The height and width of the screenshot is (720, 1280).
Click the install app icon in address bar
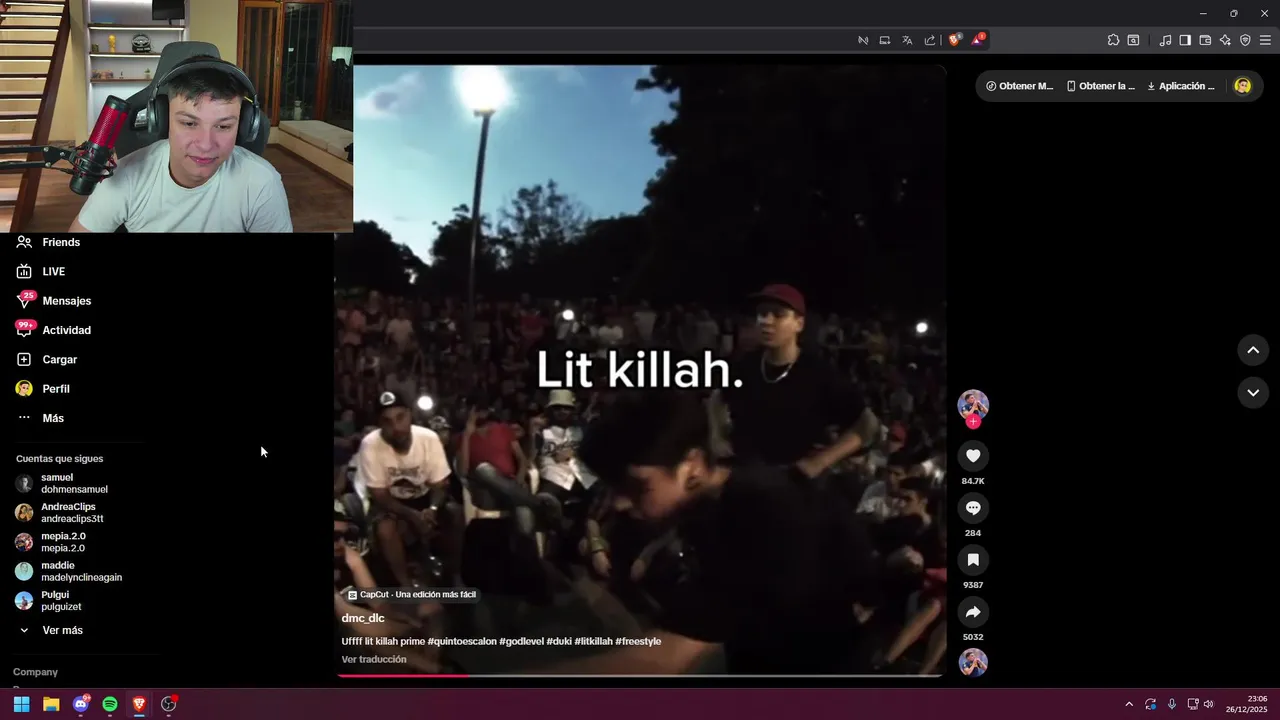click(885, 40)
